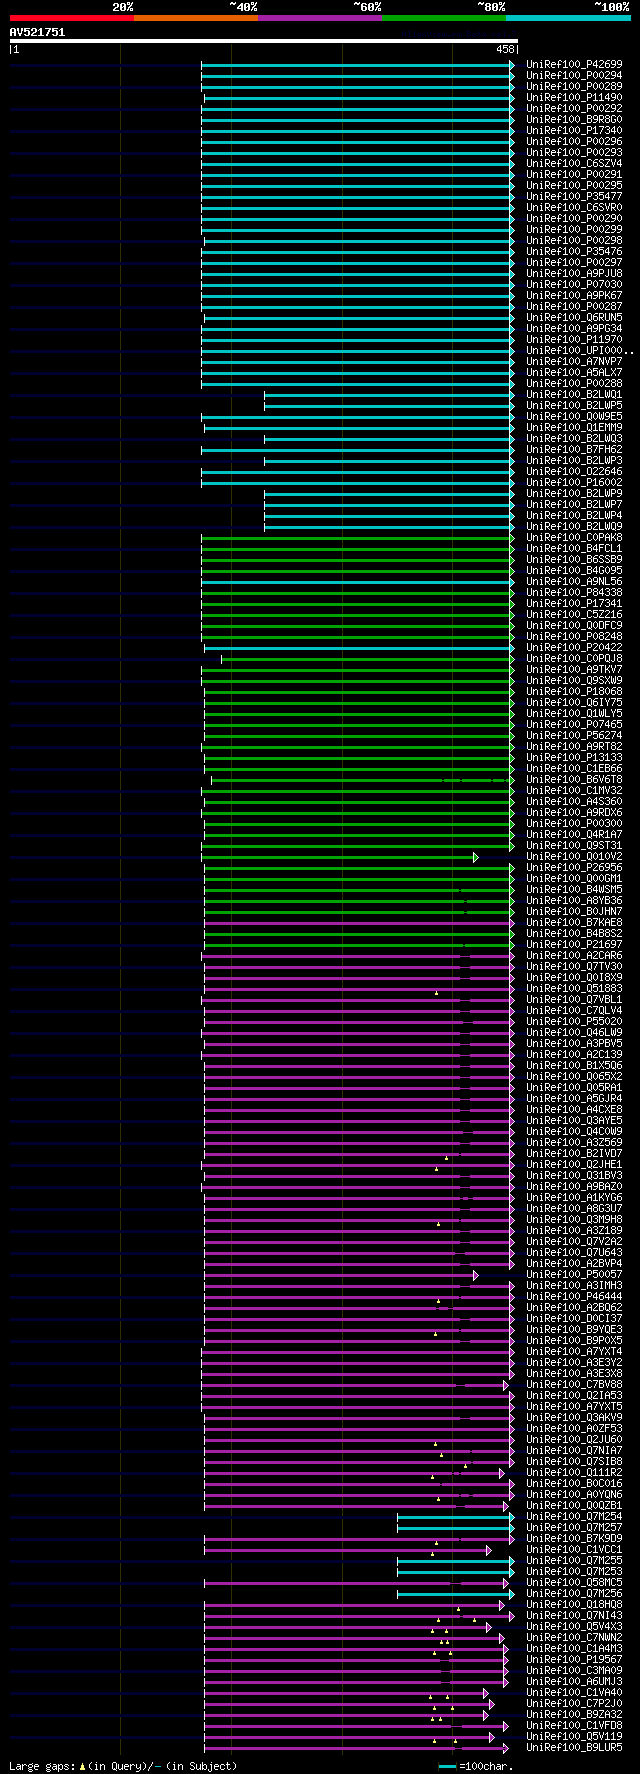Open last hit UniRef100_B9LUR5
This screenshot has height=1774, width=640.
[x=574, y=1748]
